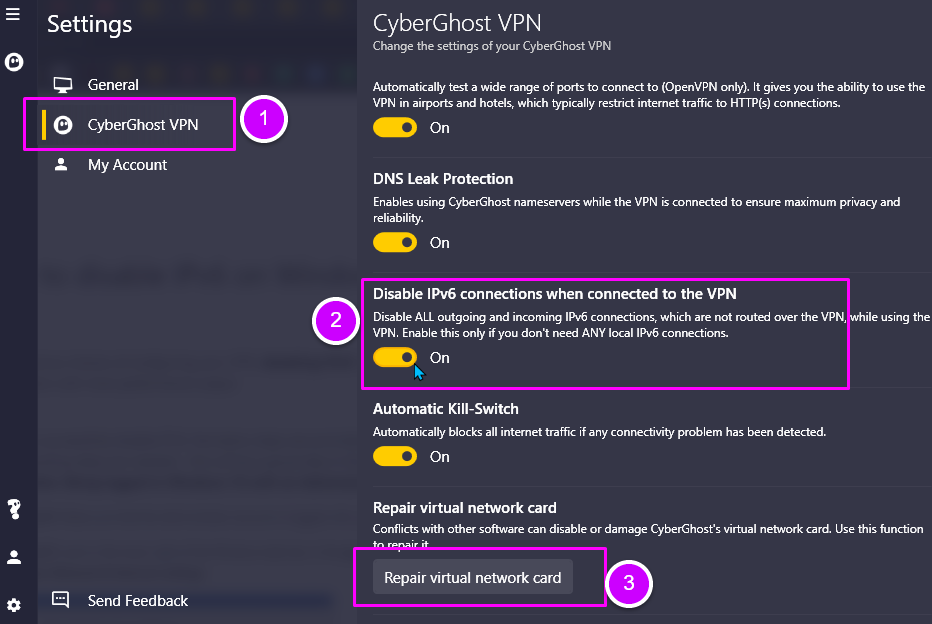932x624 pixels.
Task: Click the CyberGhost ghost logo in the sidebar
Action: 13,62
